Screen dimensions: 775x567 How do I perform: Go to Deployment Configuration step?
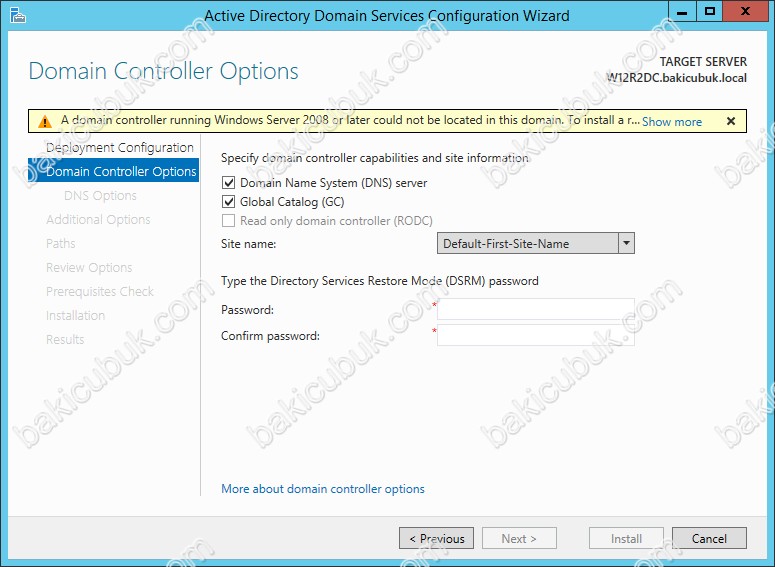[120, 147]
